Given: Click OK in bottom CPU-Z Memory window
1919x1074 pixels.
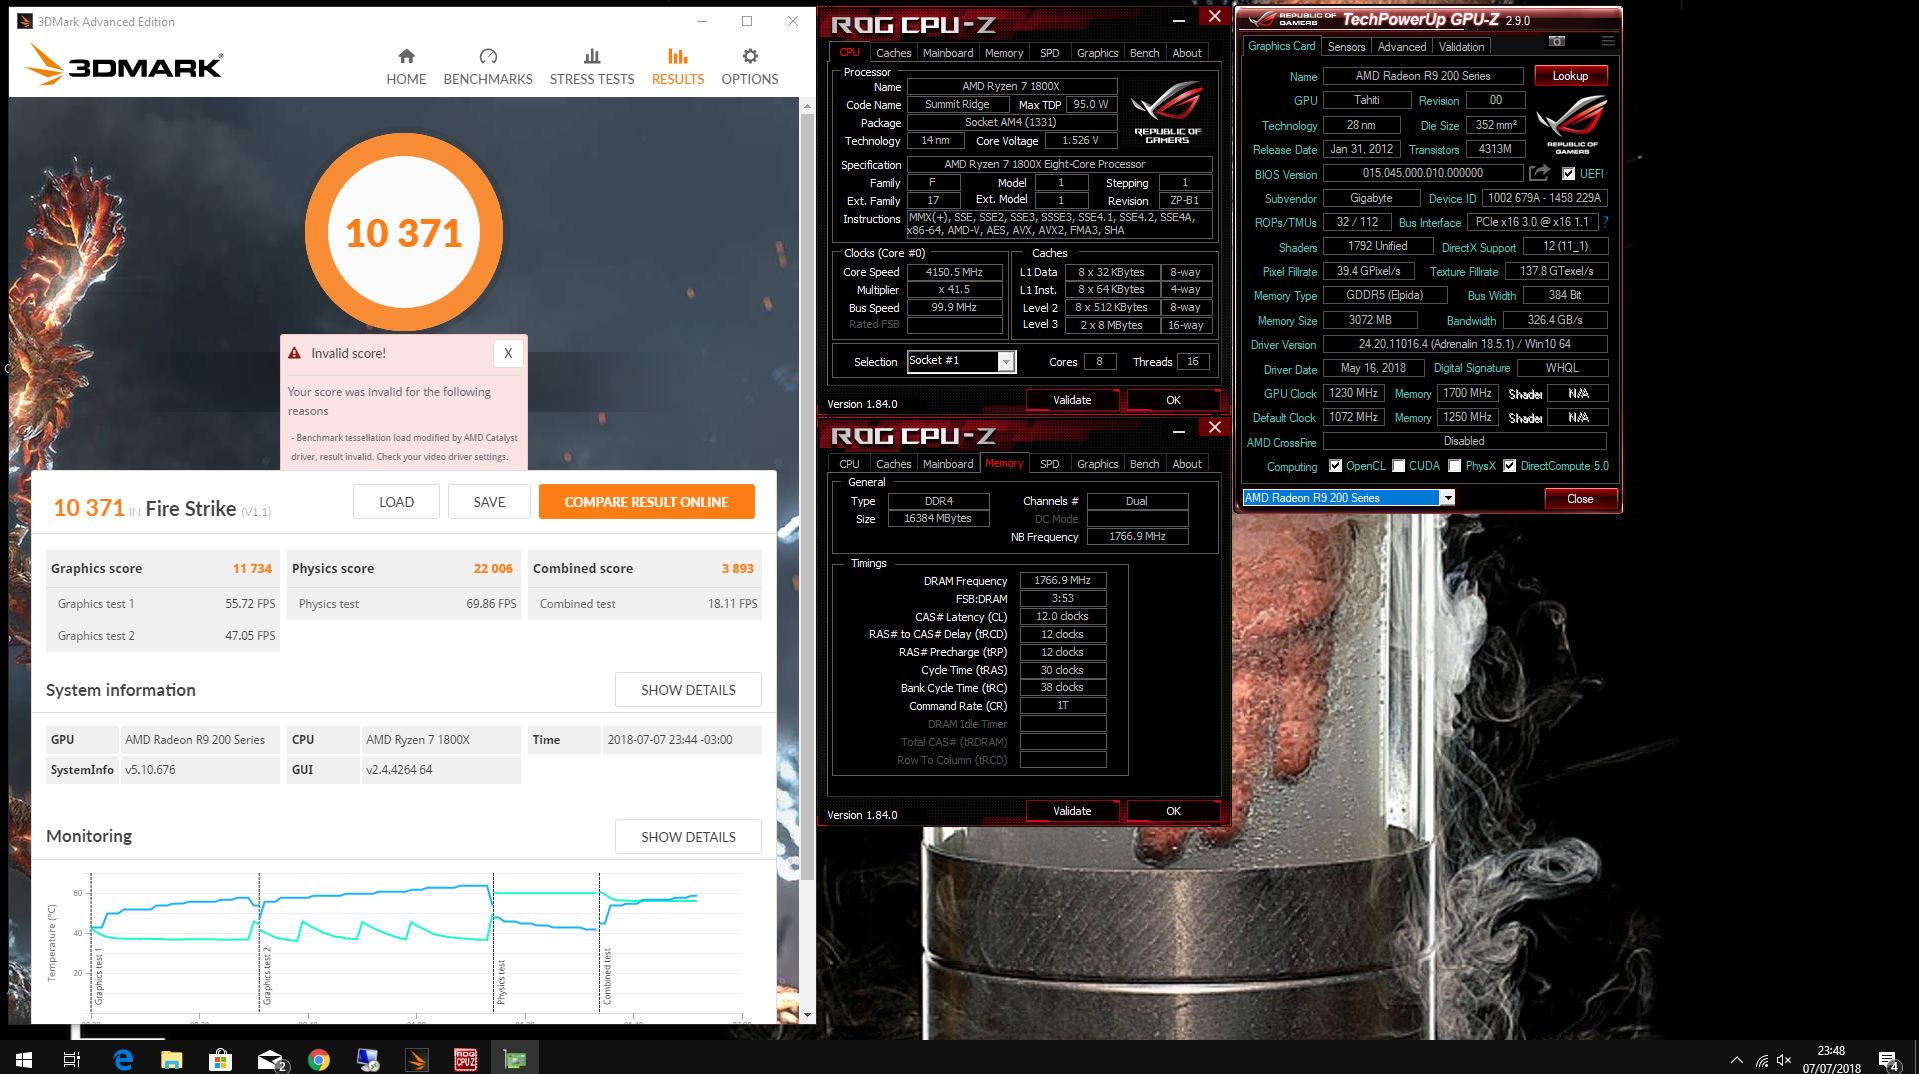Looking at the screenshot, I should coord(1173,811).
